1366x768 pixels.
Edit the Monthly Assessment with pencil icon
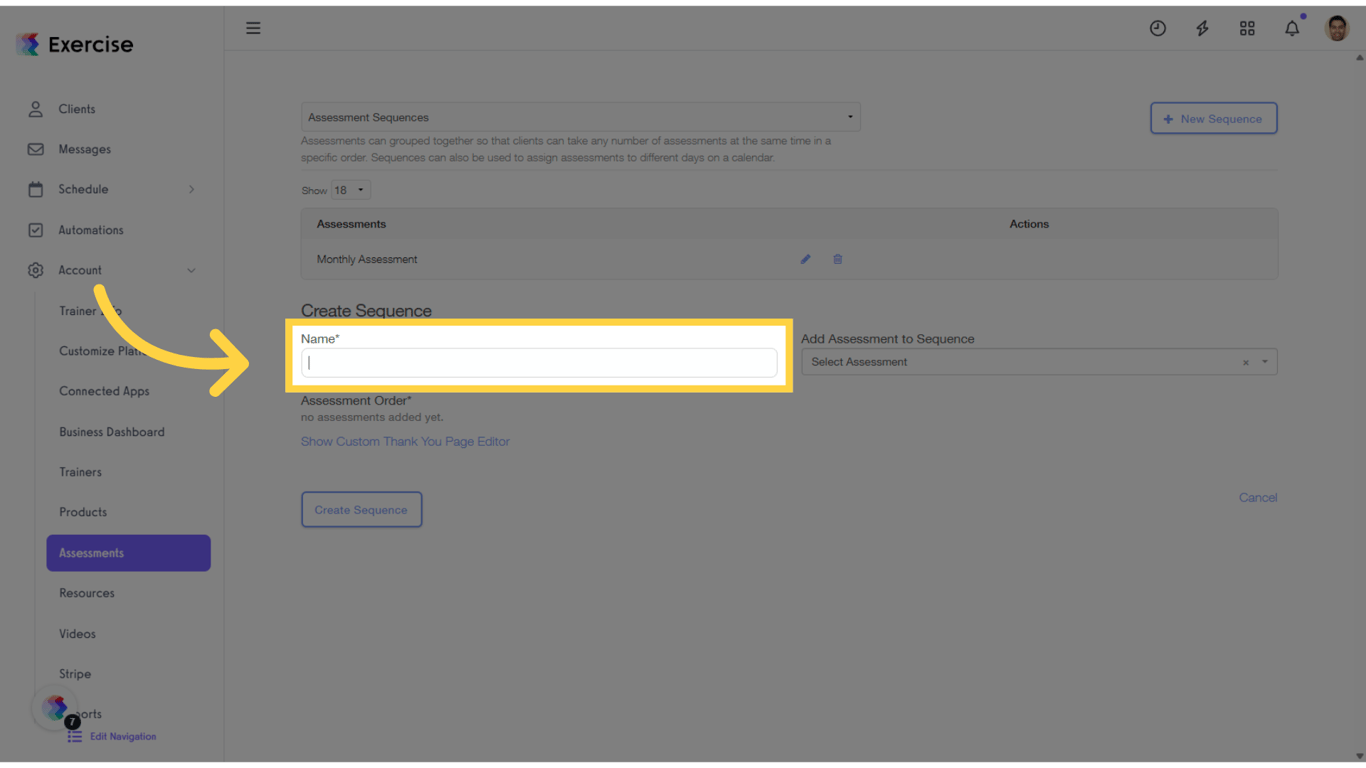(805, 259)
